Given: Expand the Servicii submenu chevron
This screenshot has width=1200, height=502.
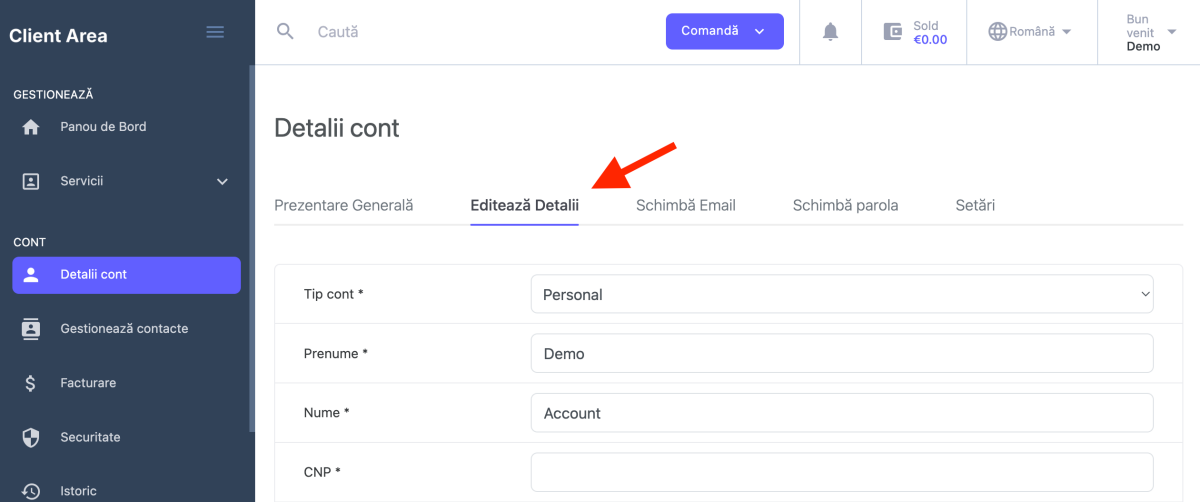Looking at the screenshot, I should pyautogui.click(x=222, y=182).
